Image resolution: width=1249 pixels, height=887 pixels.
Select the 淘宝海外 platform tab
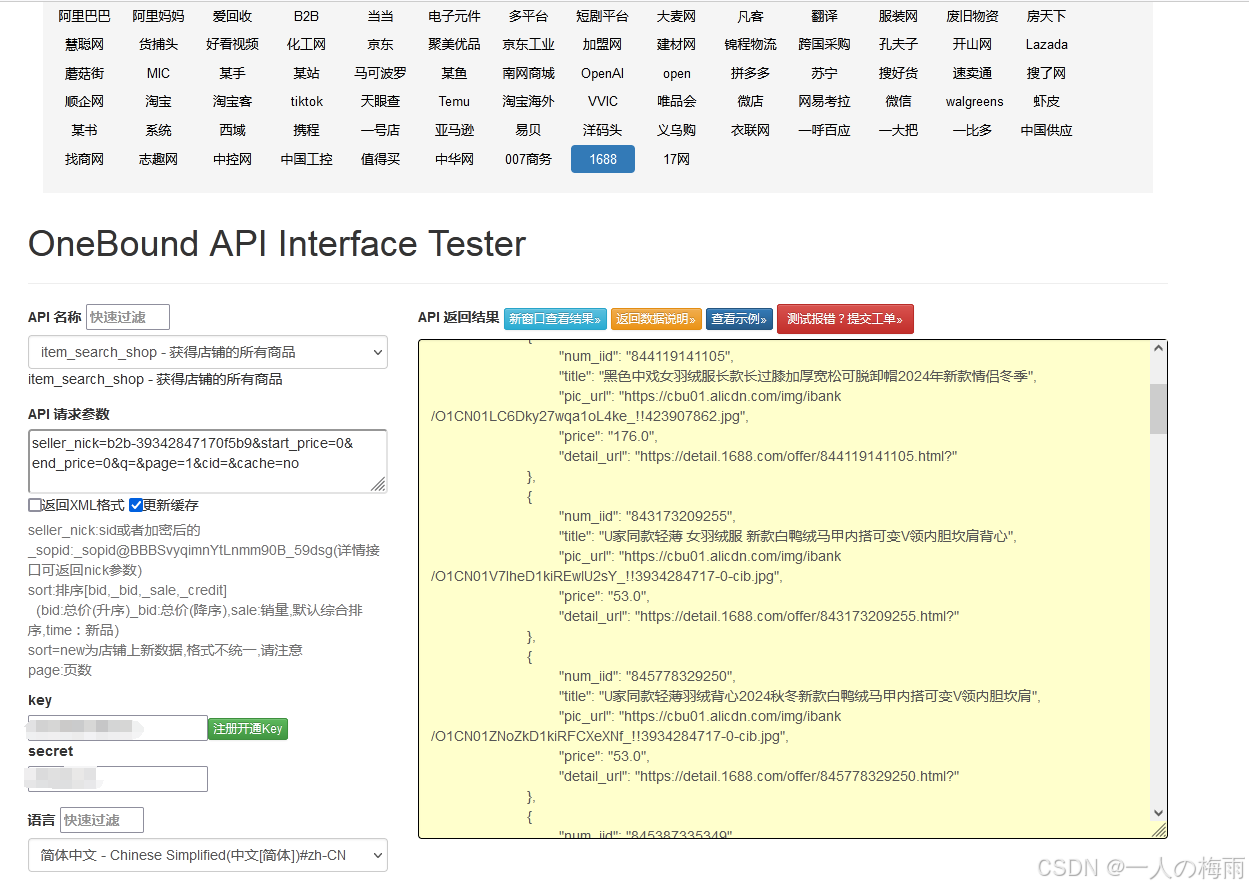[x=529, y=101]
